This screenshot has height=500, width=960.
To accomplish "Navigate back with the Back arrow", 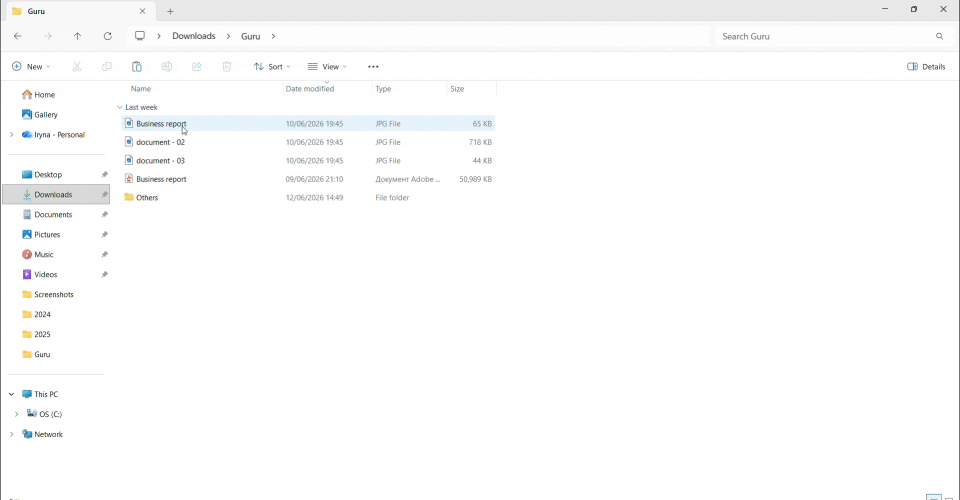I will pyautogui.click(x=18, y=36).
